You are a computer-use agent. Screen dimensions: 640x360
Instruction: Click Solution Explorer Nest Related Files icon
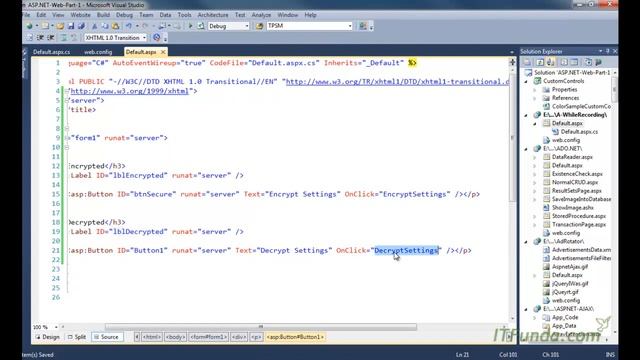(551, 62)
